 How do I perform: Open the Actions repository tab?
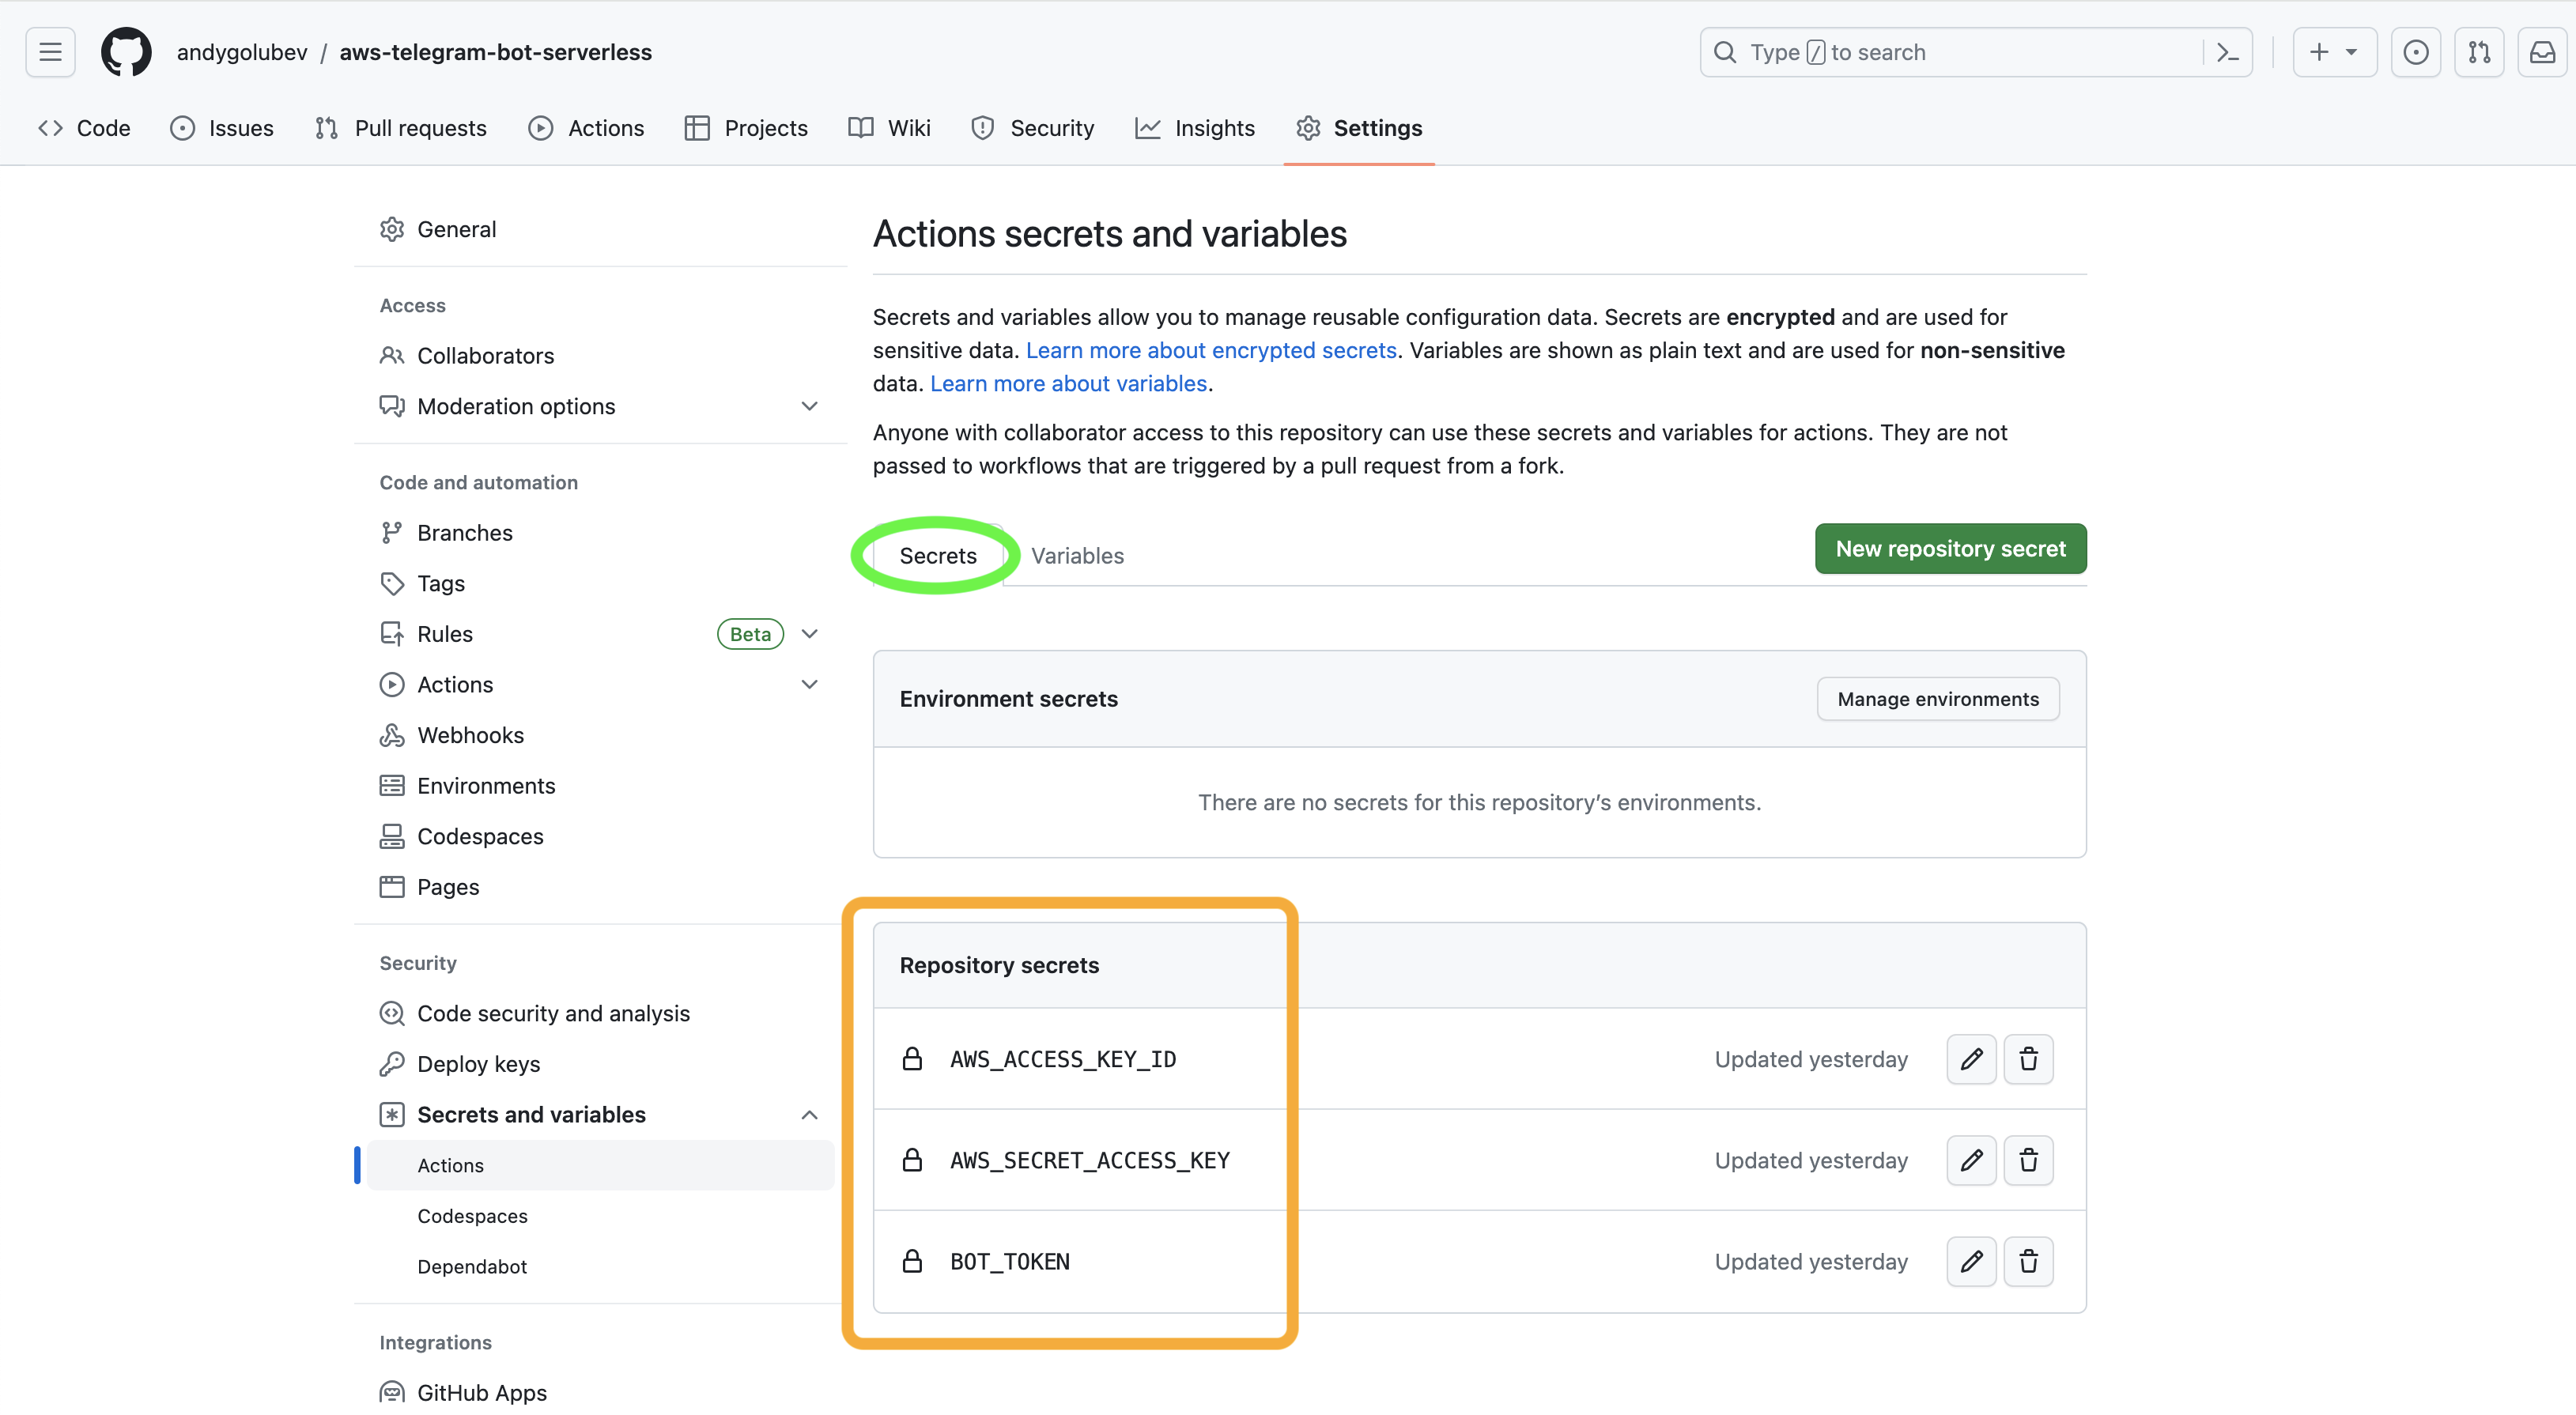pos(586,128)
